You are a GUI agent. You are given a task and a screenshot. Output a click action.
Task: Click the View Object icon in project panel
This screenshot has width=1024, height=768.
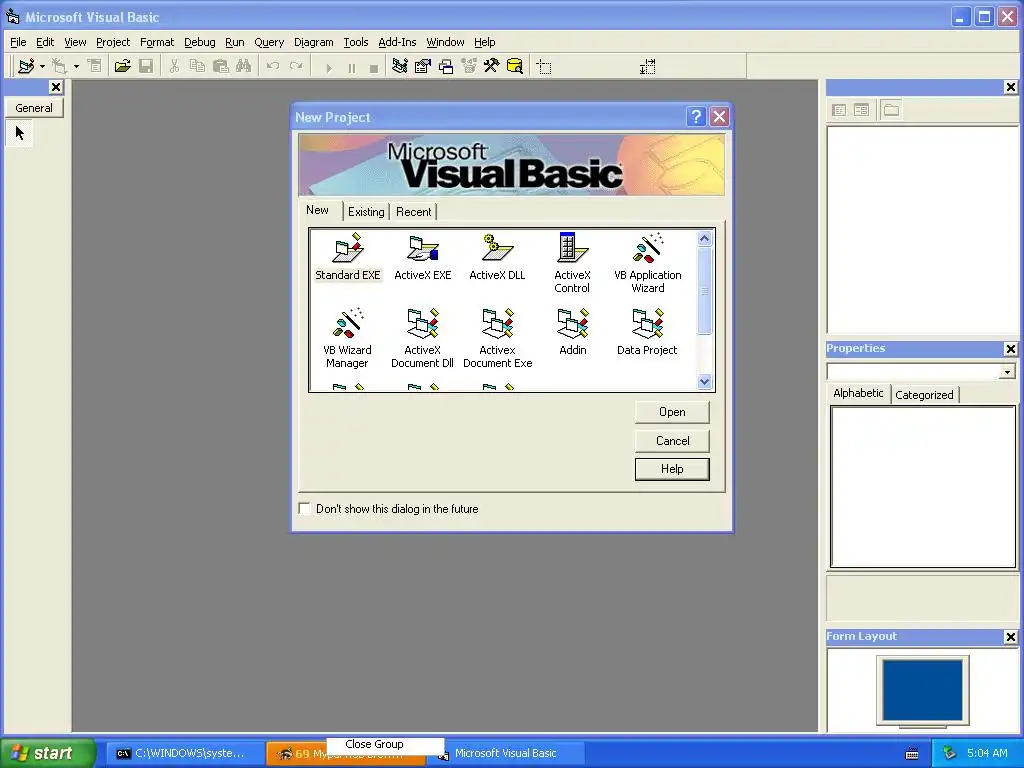tap(861, 110)
